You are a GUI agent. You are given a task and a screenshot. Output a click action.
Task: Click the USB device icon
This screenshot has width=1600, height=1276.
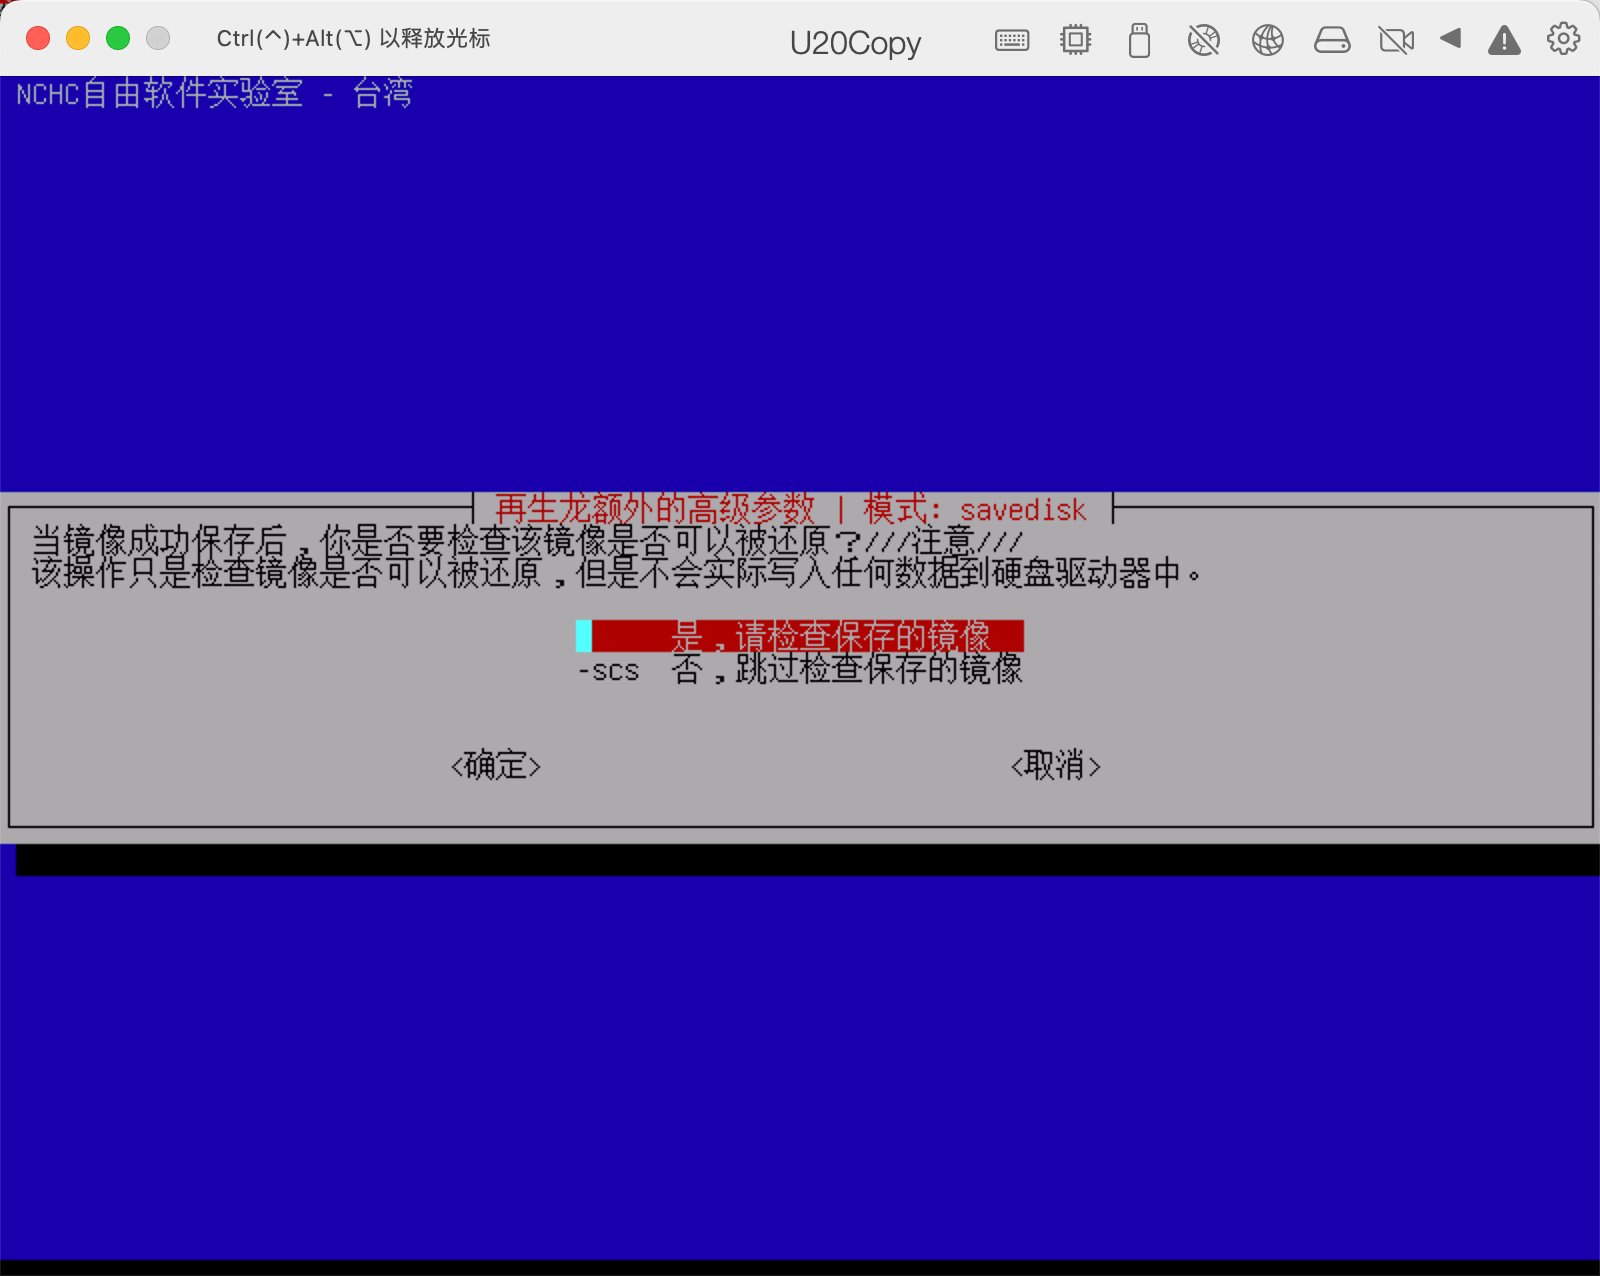(1139, 40)
